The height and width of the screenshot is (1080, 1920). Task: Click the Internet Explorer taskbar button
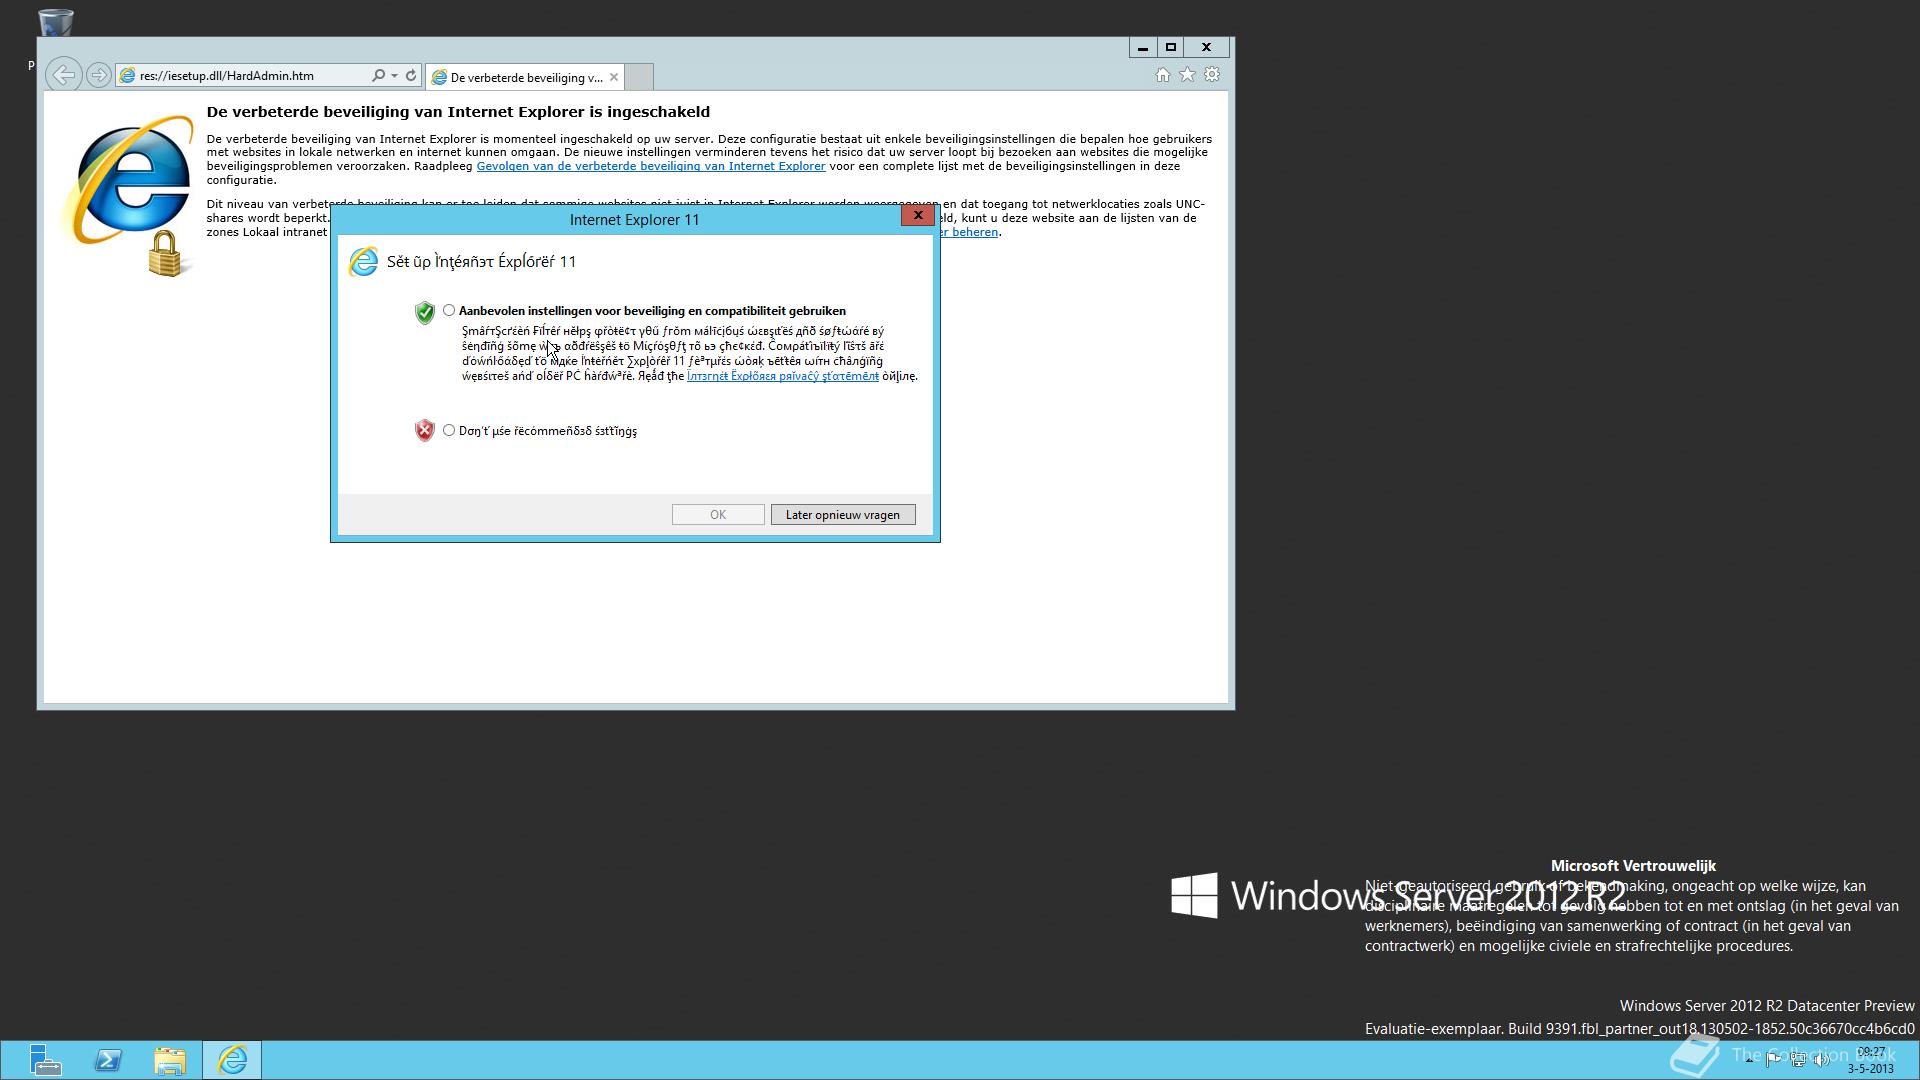coord(232,1060)
